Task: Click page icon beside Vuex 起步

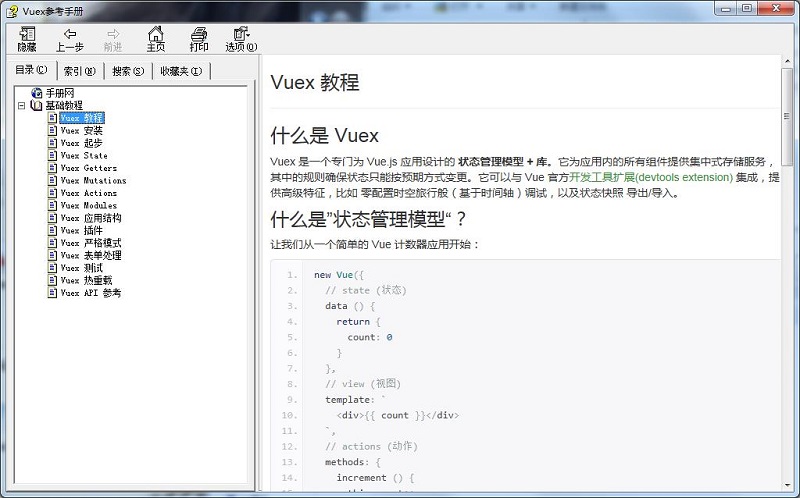Action: click(52, 142)
